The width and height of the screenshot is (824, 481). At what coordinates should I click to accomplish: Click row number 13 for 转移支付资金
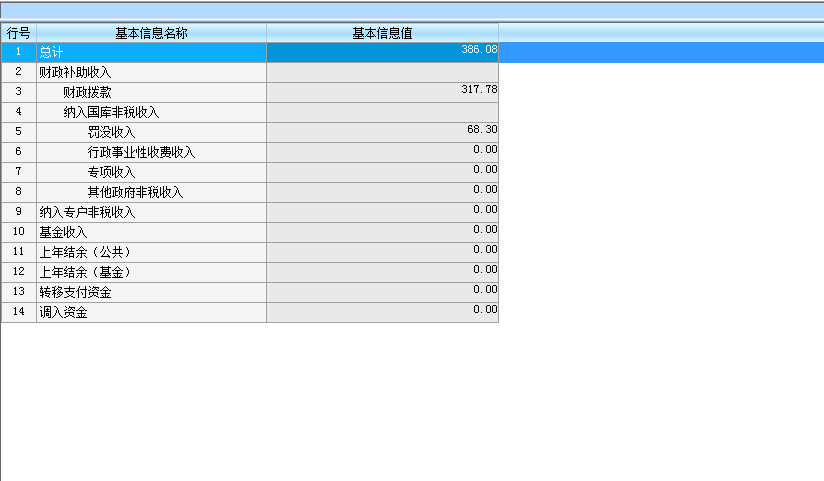pos(18,292)
